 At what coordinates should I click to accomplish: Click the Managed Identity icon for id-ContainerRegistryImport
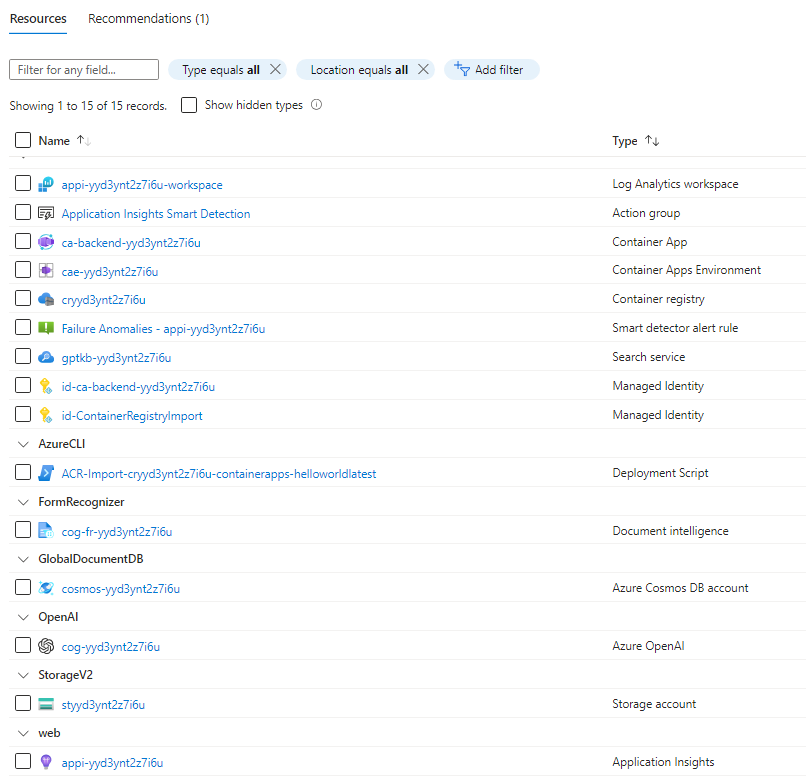(46, 415)
